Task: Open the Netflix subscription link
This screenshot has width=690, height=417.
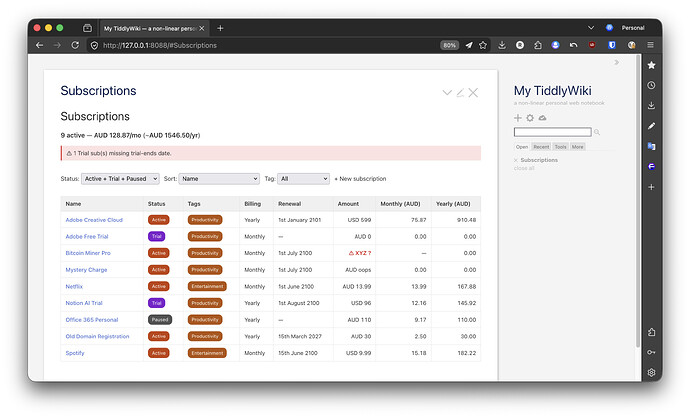Action: tap(74, 286)
